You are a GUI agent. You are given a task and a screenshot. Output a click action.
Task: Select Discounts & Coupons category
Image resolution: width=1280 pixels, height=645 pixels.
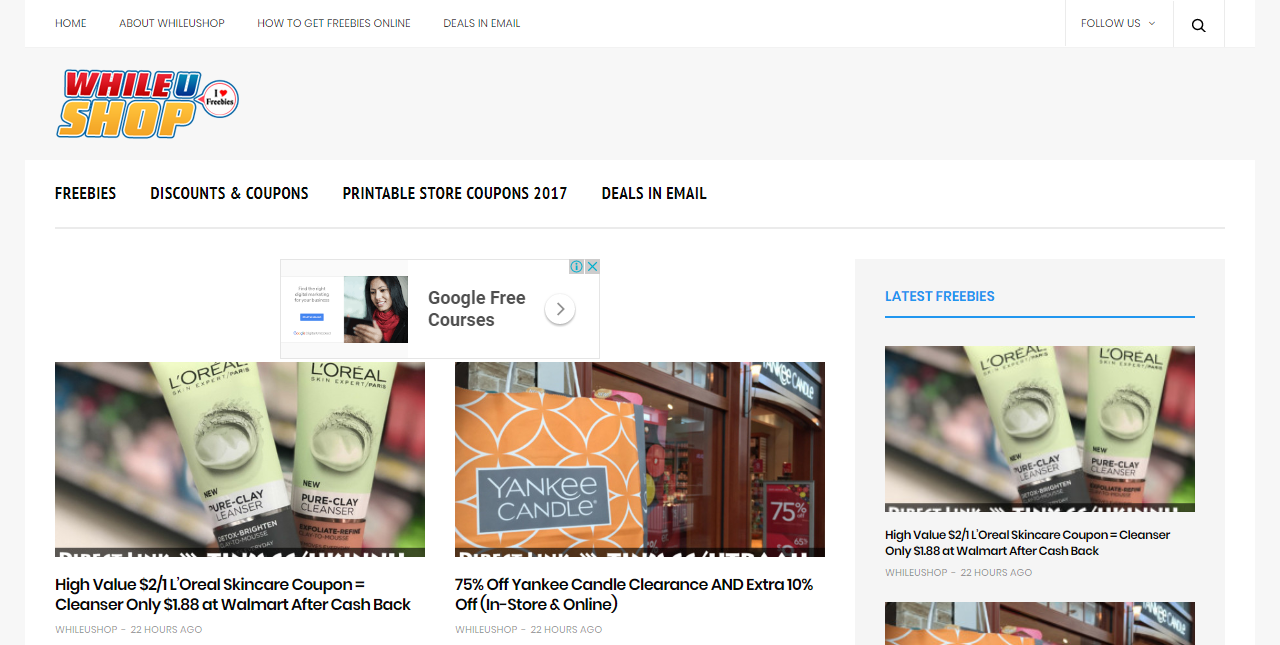click(x=229, y=193)
